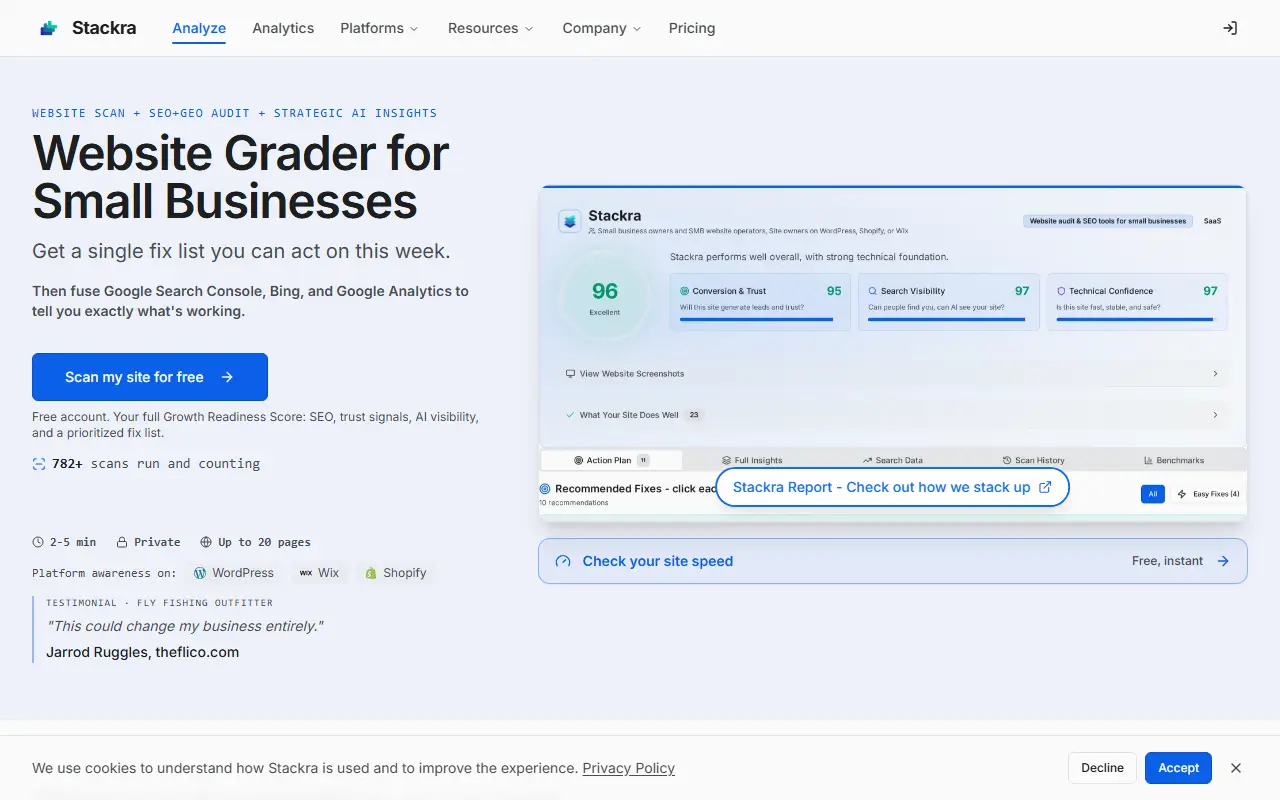Open the Platforms dropdown menu
This screenshot has width=1280, height=800.
click(379, 28)
